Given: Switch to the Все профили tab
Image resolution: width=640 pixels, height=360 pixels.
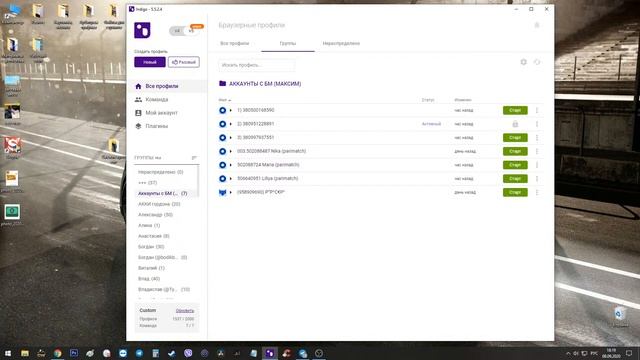Looking at the screenshot, I should point(235,43).
